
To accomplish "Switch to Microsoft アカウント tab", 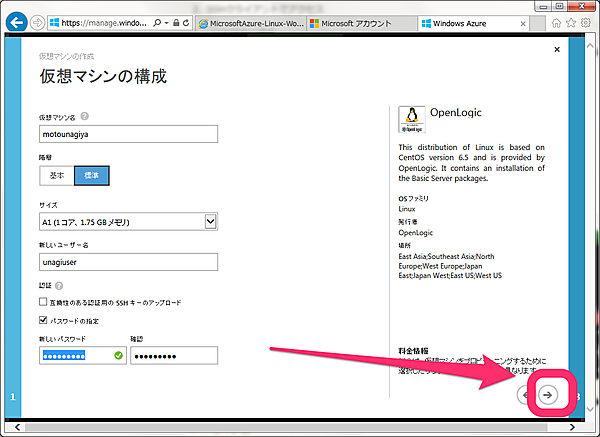I will tap(362, 23).
